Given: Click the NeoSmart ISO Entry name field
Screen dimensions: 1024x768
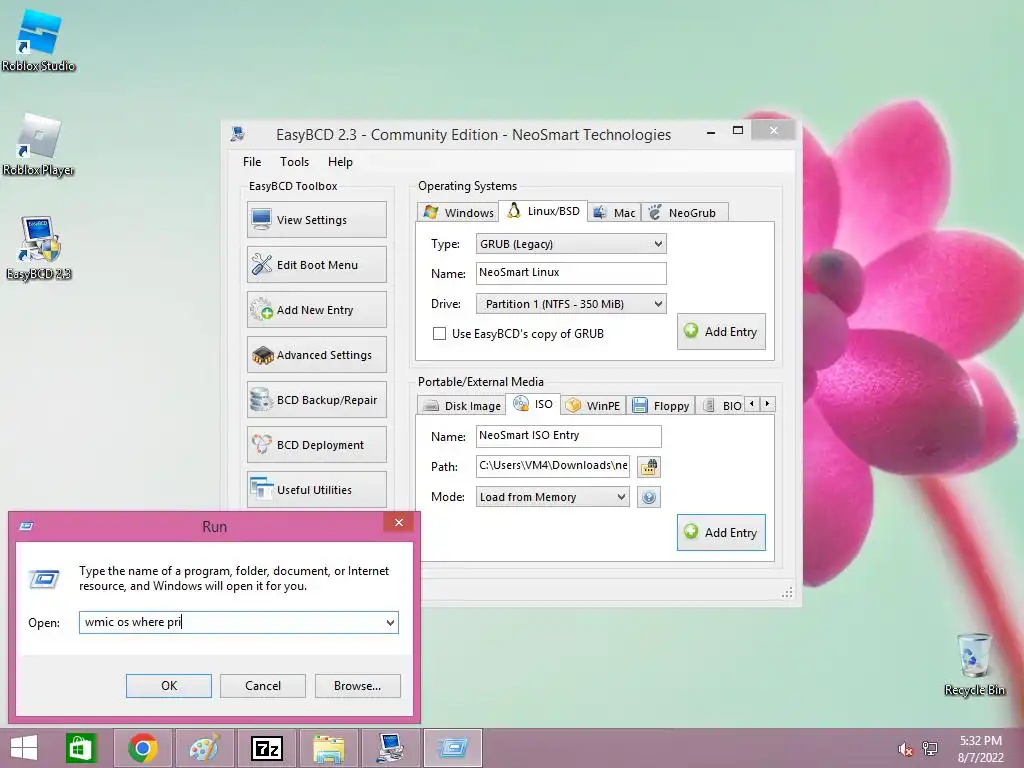Looking at the screenshot, I should coord(568,436).
